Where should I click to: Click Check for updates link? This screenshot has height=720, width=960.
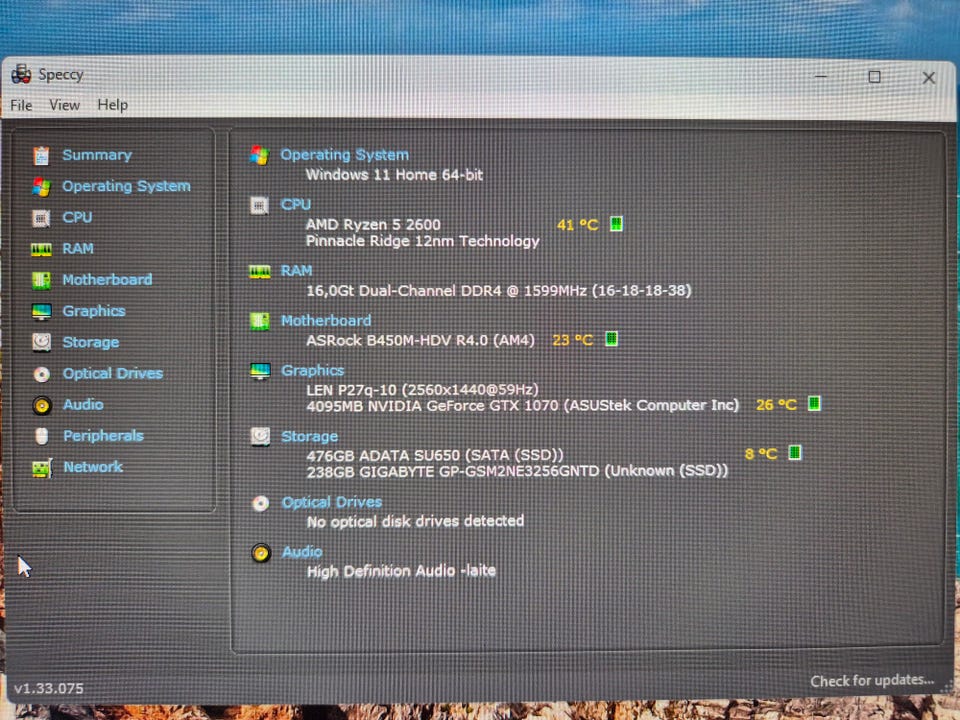[872, 681]
